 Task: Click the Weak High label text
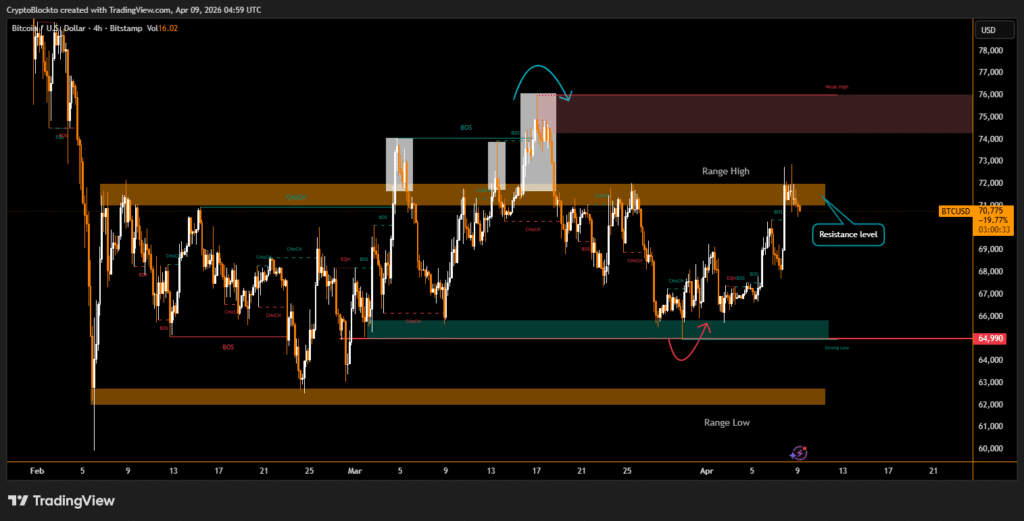(836, 88)
